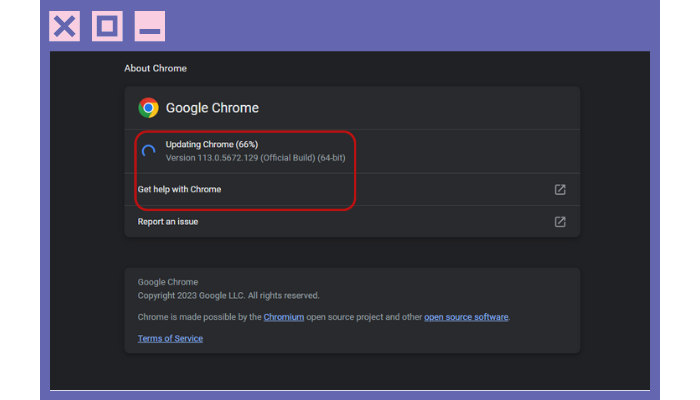The image size is (700, 400).
Task: Open external link icon for Report an issue
Action: tap(560, 221)
